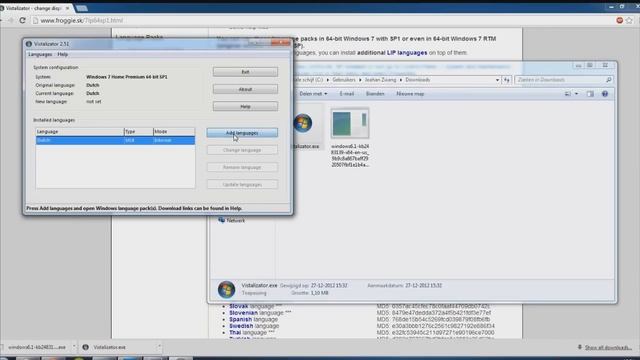640x360 pixels.
Task: Refresh the Explorer folder view
Action: 507,80
